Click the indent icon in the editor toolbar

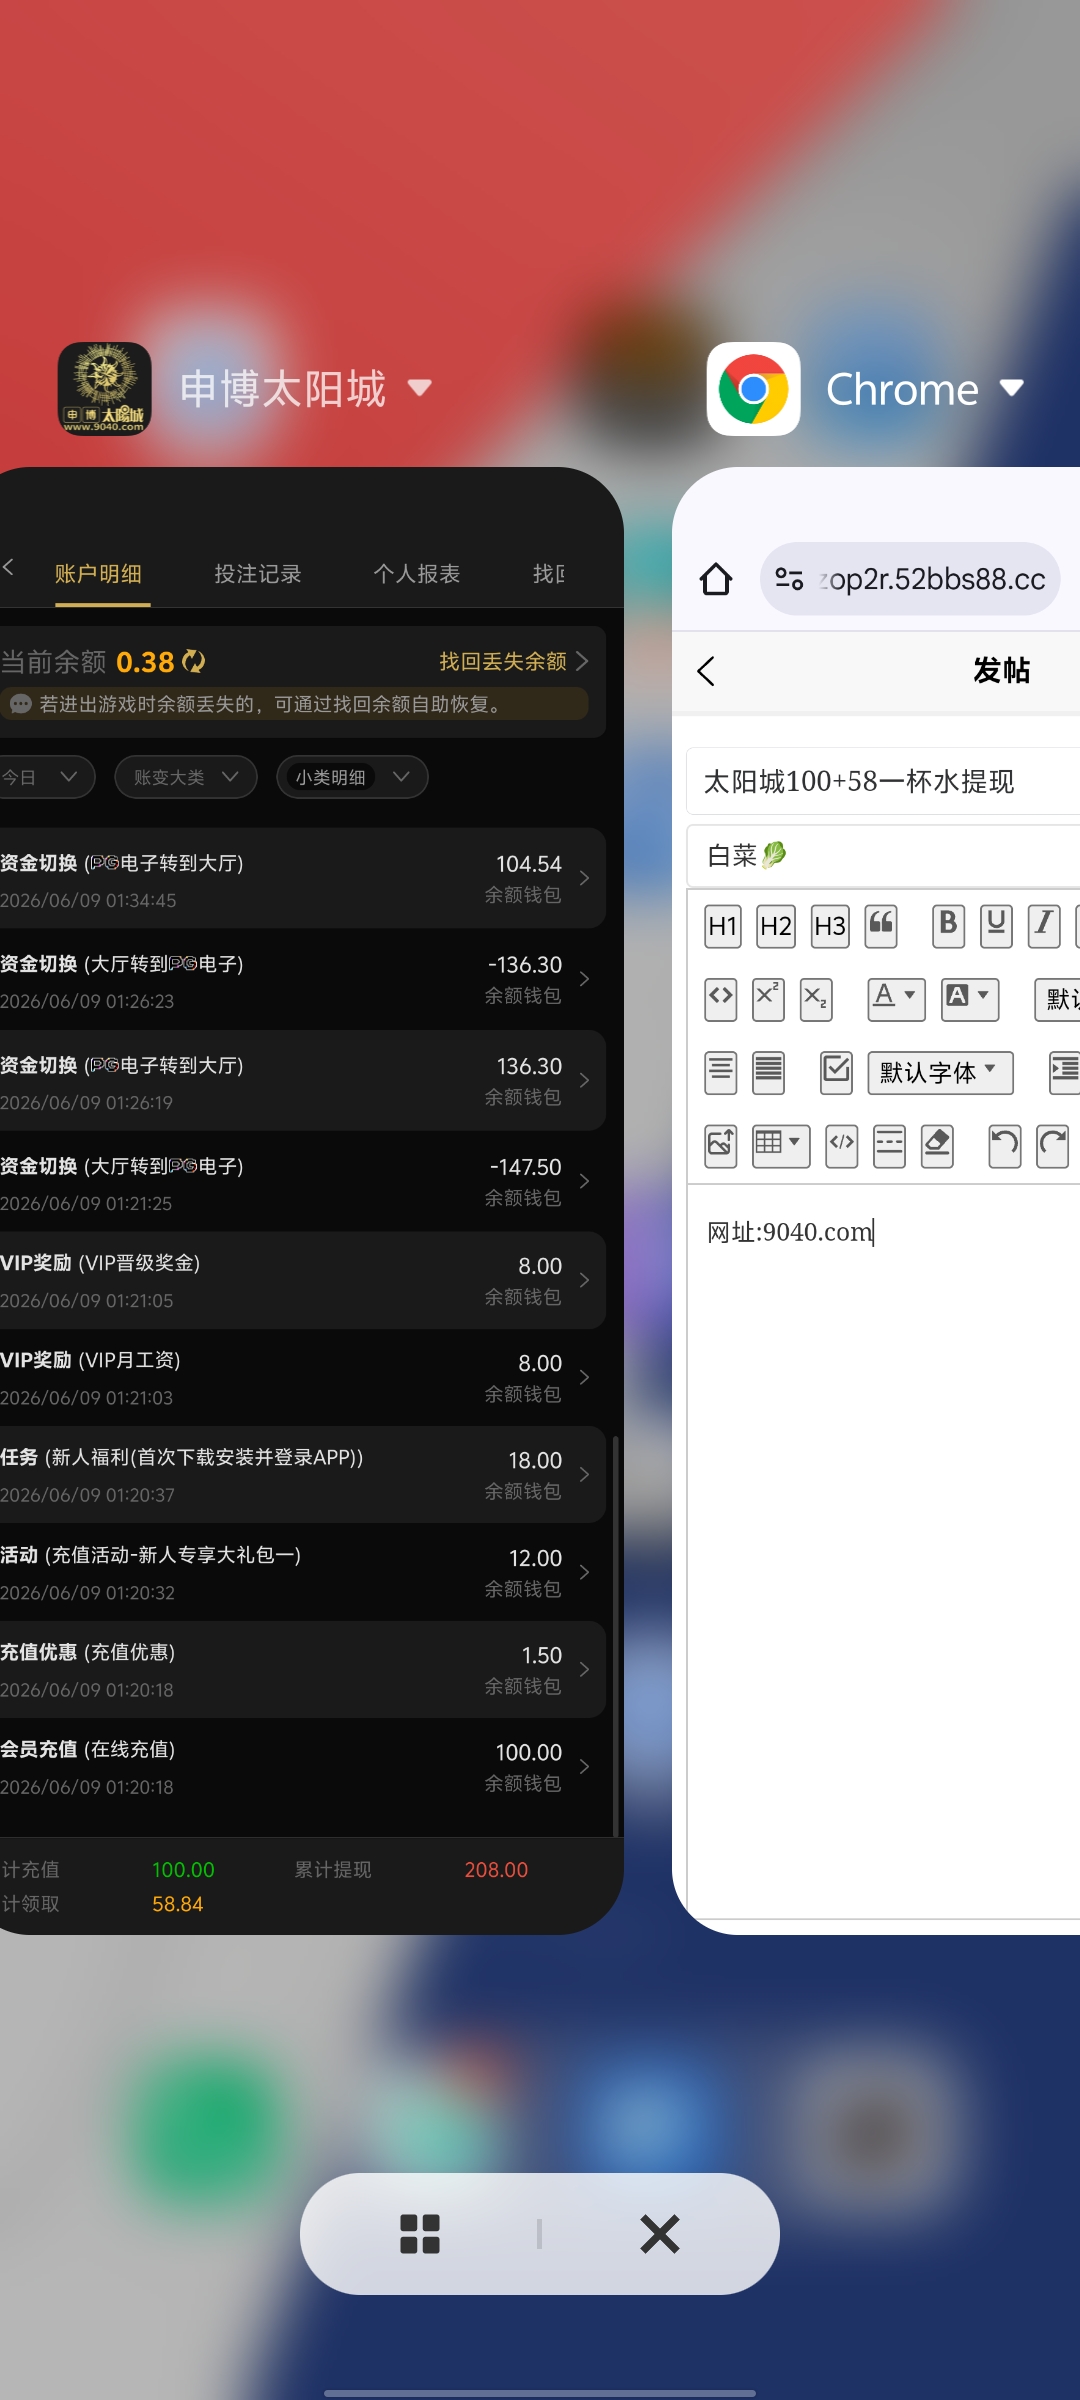click(x=1064, y=1073)
